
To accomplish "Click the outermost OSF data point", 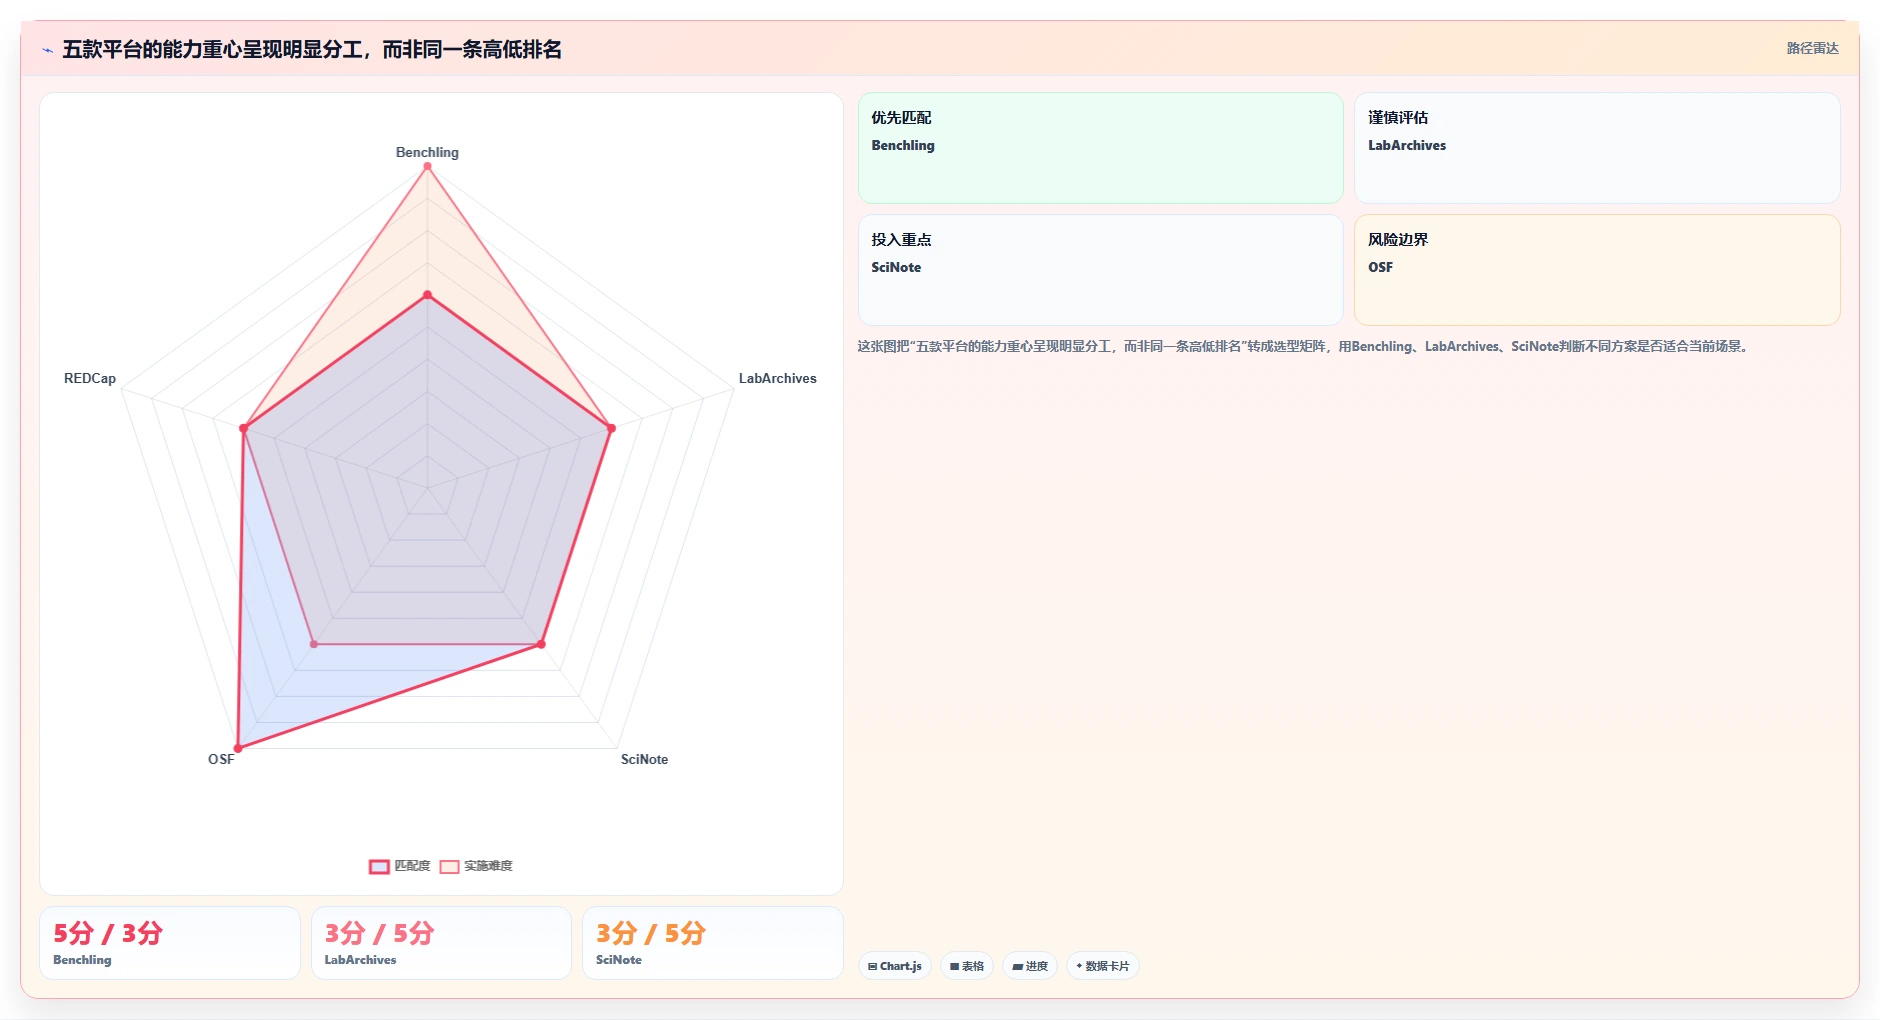I will [x=238, y=748].
